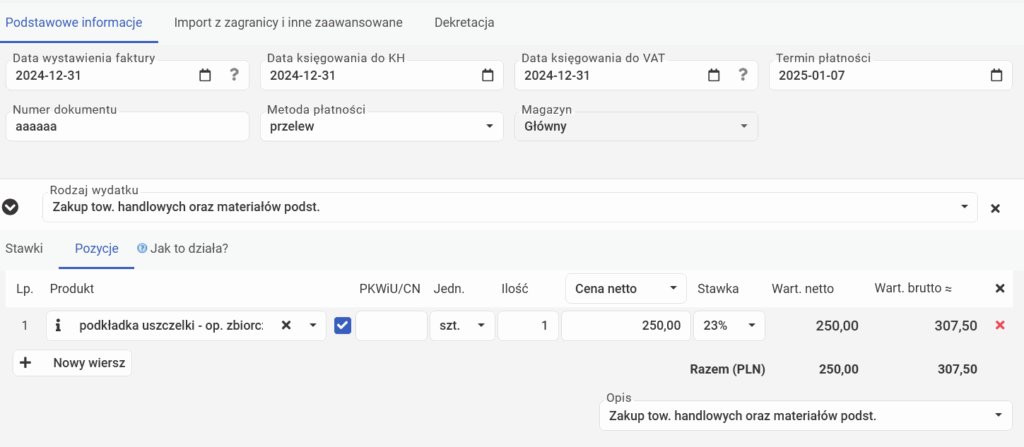Add a new row with Nowy wiersz
The height and width of the screenshot is (447, 1024).
click(x=72, y=363)
